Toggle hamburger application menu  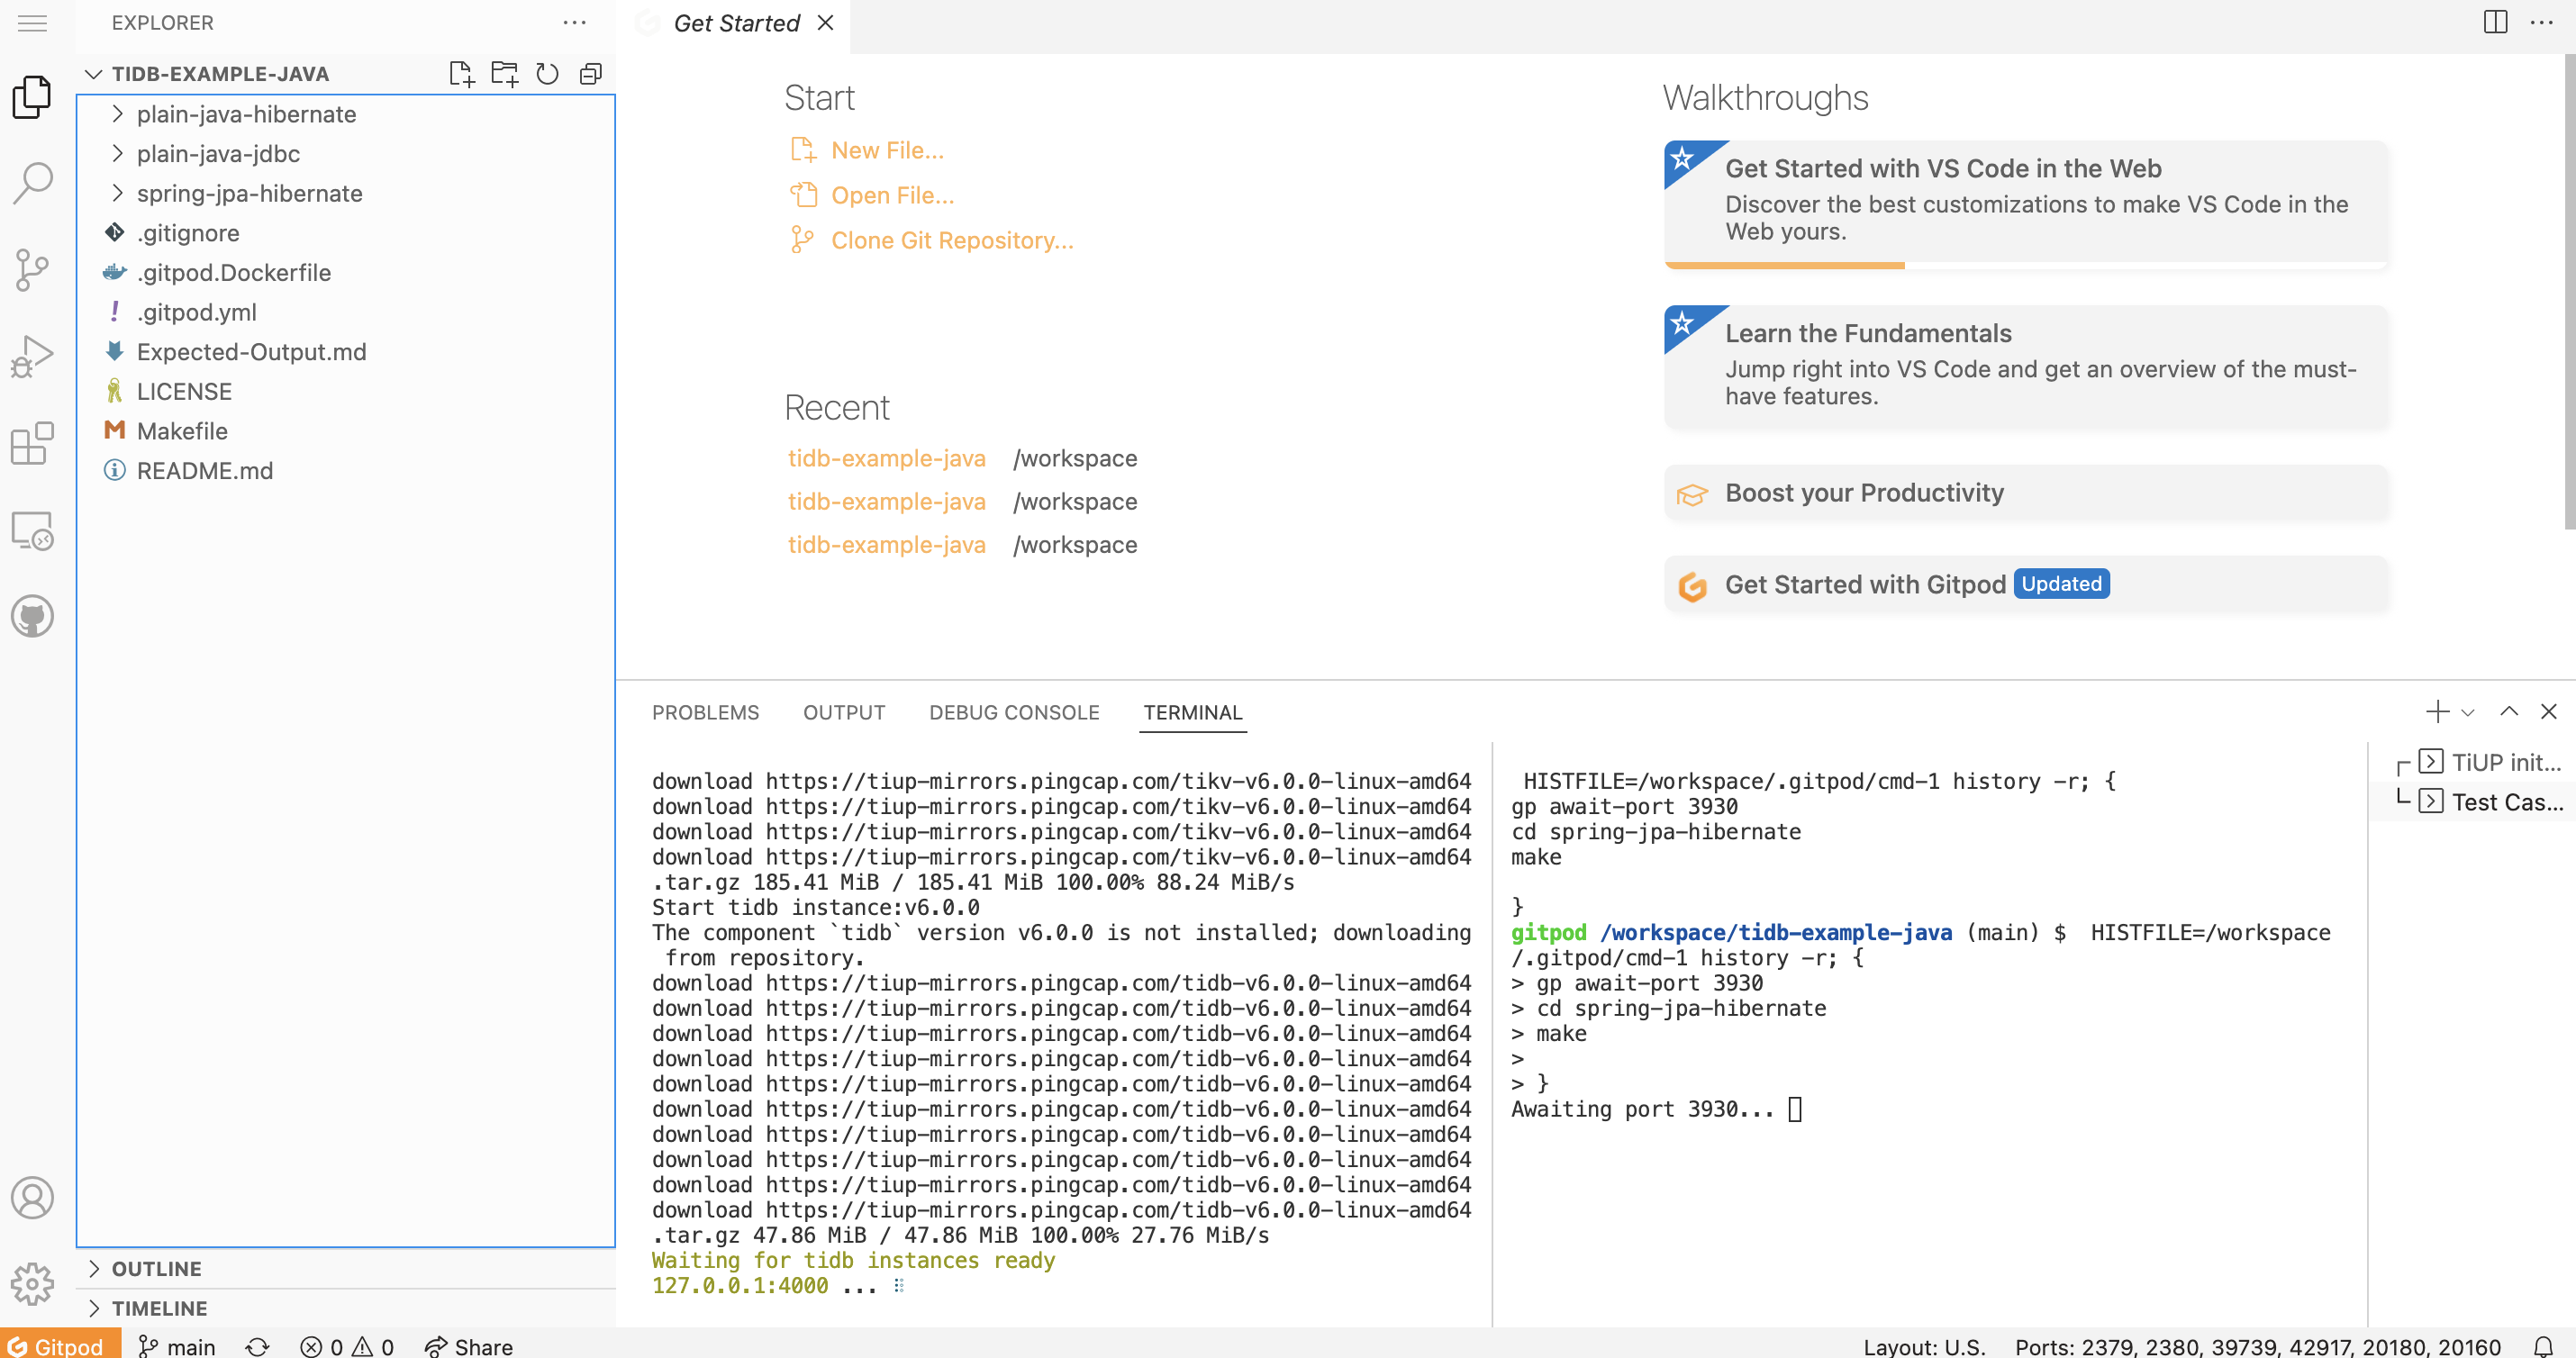32,22
